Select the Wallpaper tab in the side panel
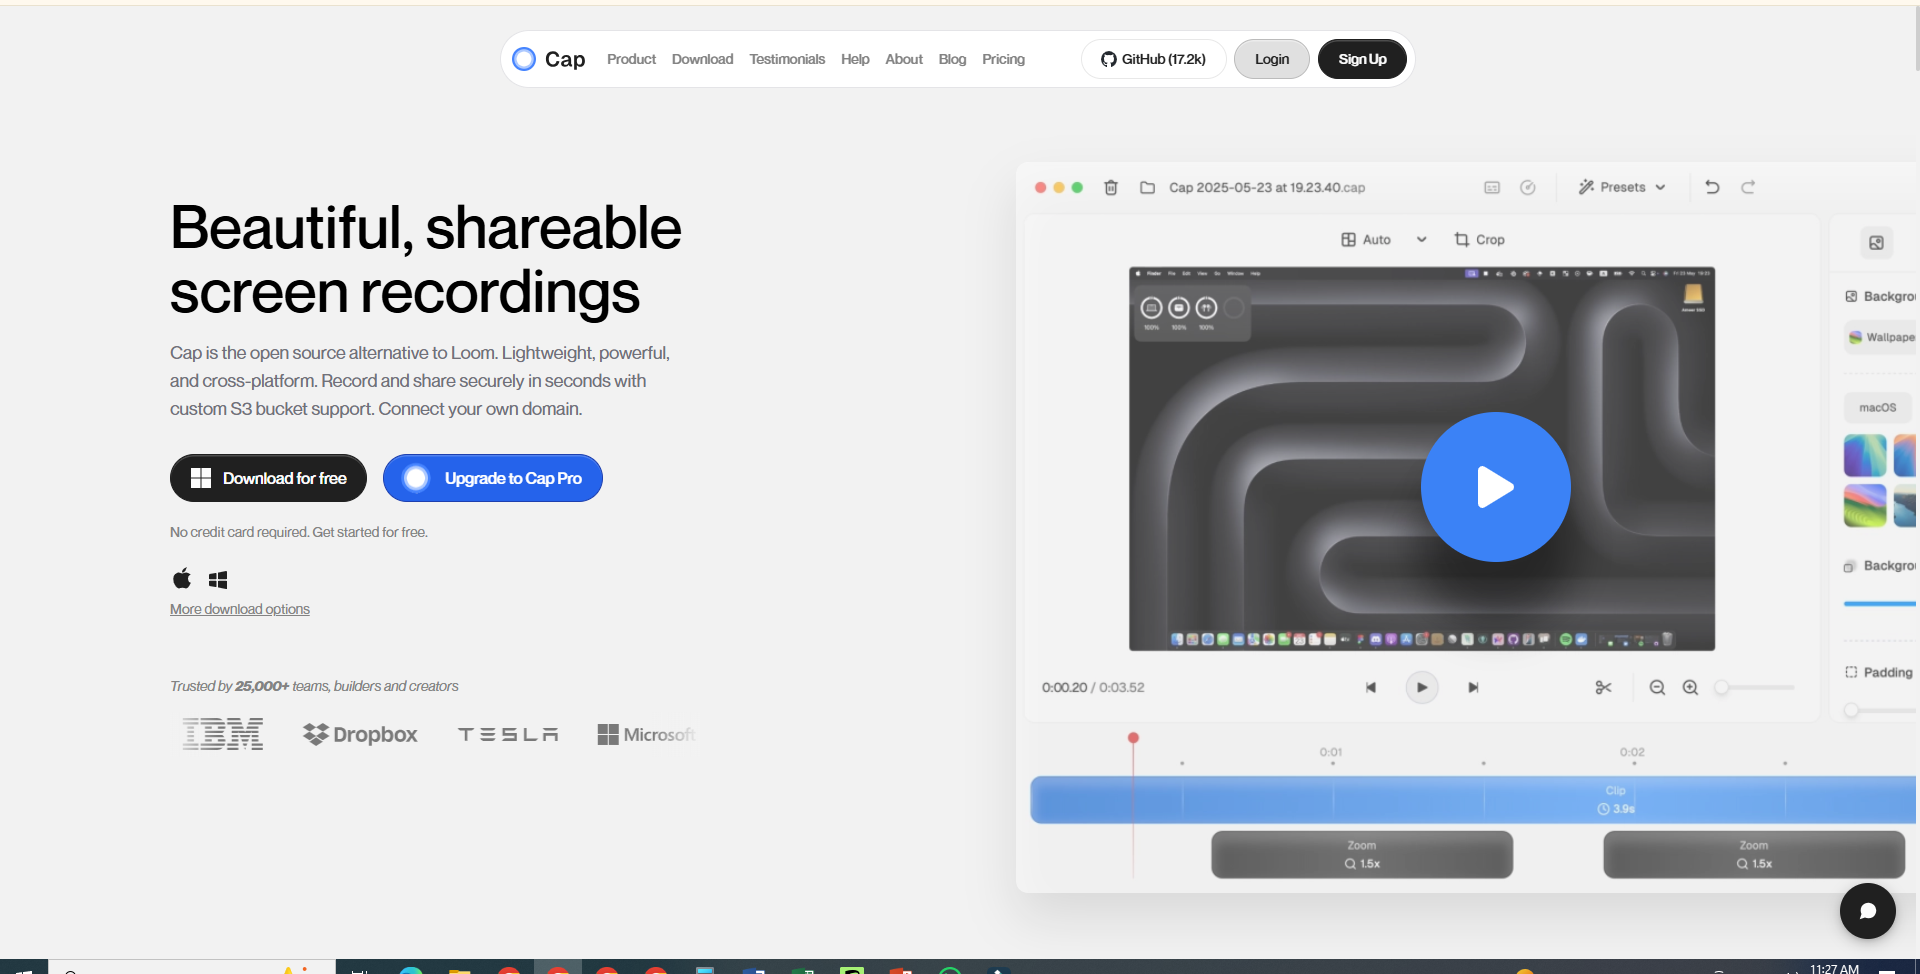Image resolution: width=1920 pixels, height=974 pixels. (1880, 337)
